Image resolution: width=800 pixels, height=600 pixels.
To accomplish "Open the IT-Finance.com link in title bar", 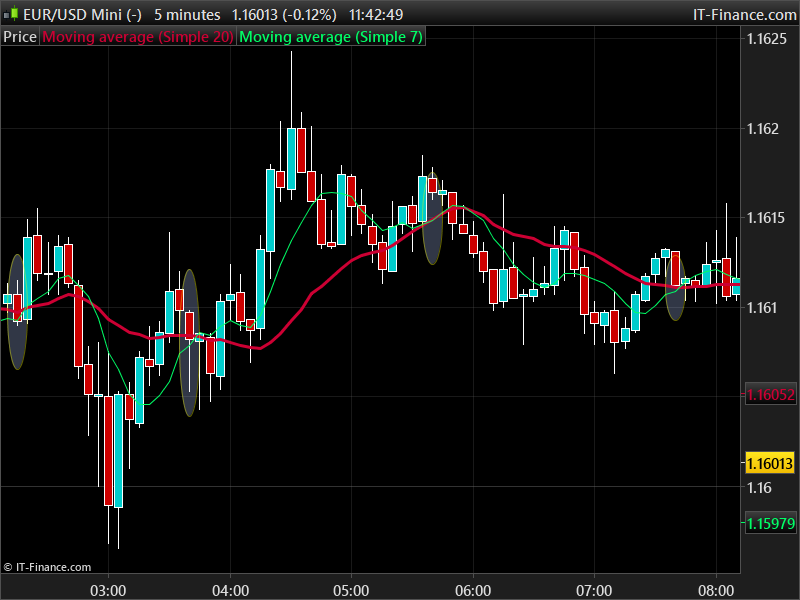I will pyautogui.click(x=744, y=14).
